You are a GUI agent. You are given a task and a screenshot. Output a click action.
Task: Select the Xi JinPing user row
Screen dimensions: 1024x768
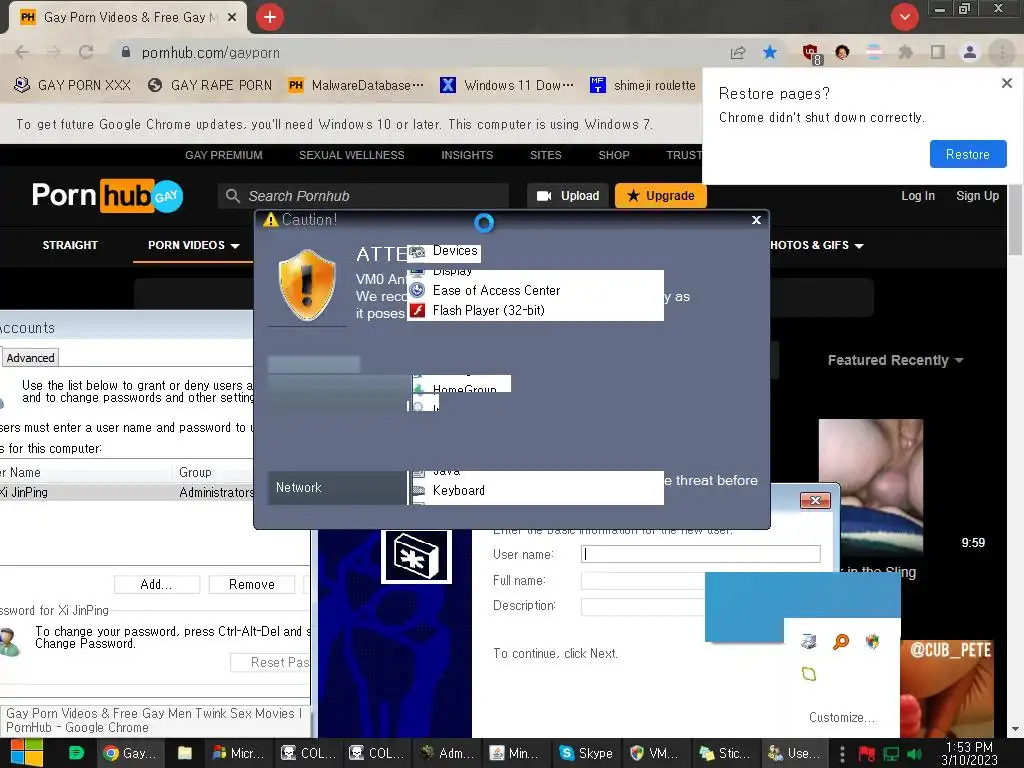[127, 492]
